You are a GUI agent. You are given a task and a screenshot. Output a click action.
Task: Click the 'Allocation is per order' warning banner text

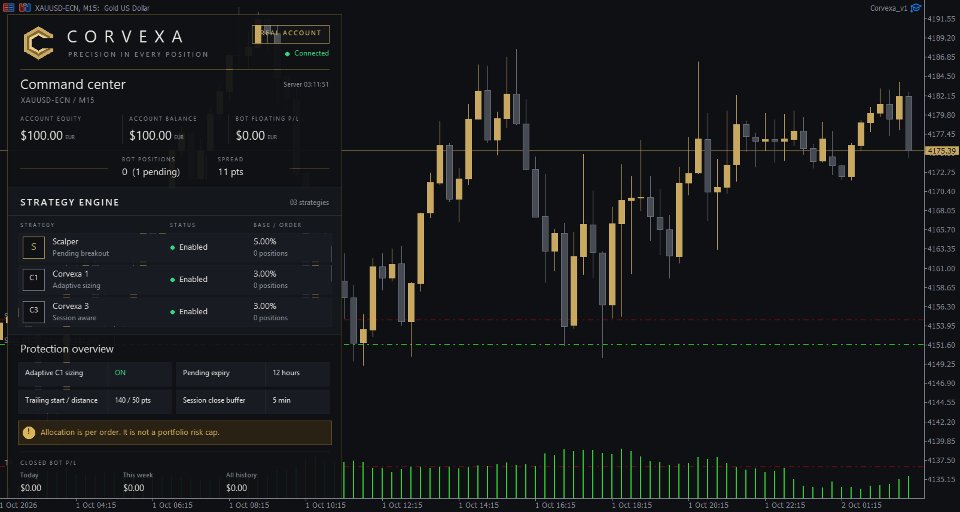coord(130,432)
